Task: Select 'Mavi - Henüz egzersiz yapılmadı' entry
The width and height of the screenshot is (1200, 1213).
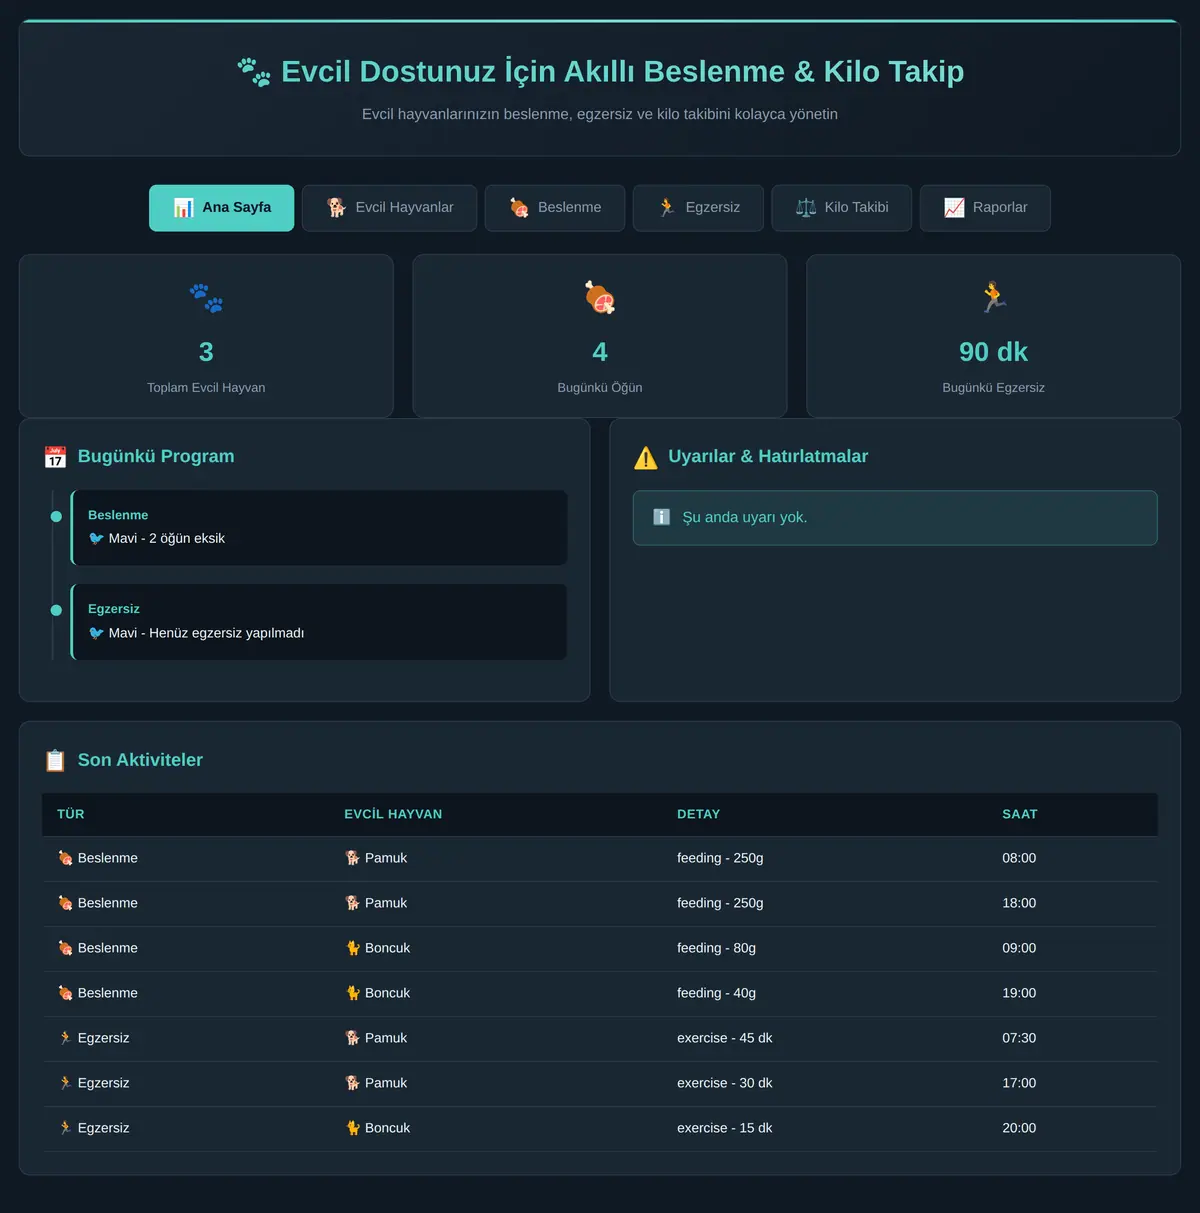Action: click(x=319, y=622)
